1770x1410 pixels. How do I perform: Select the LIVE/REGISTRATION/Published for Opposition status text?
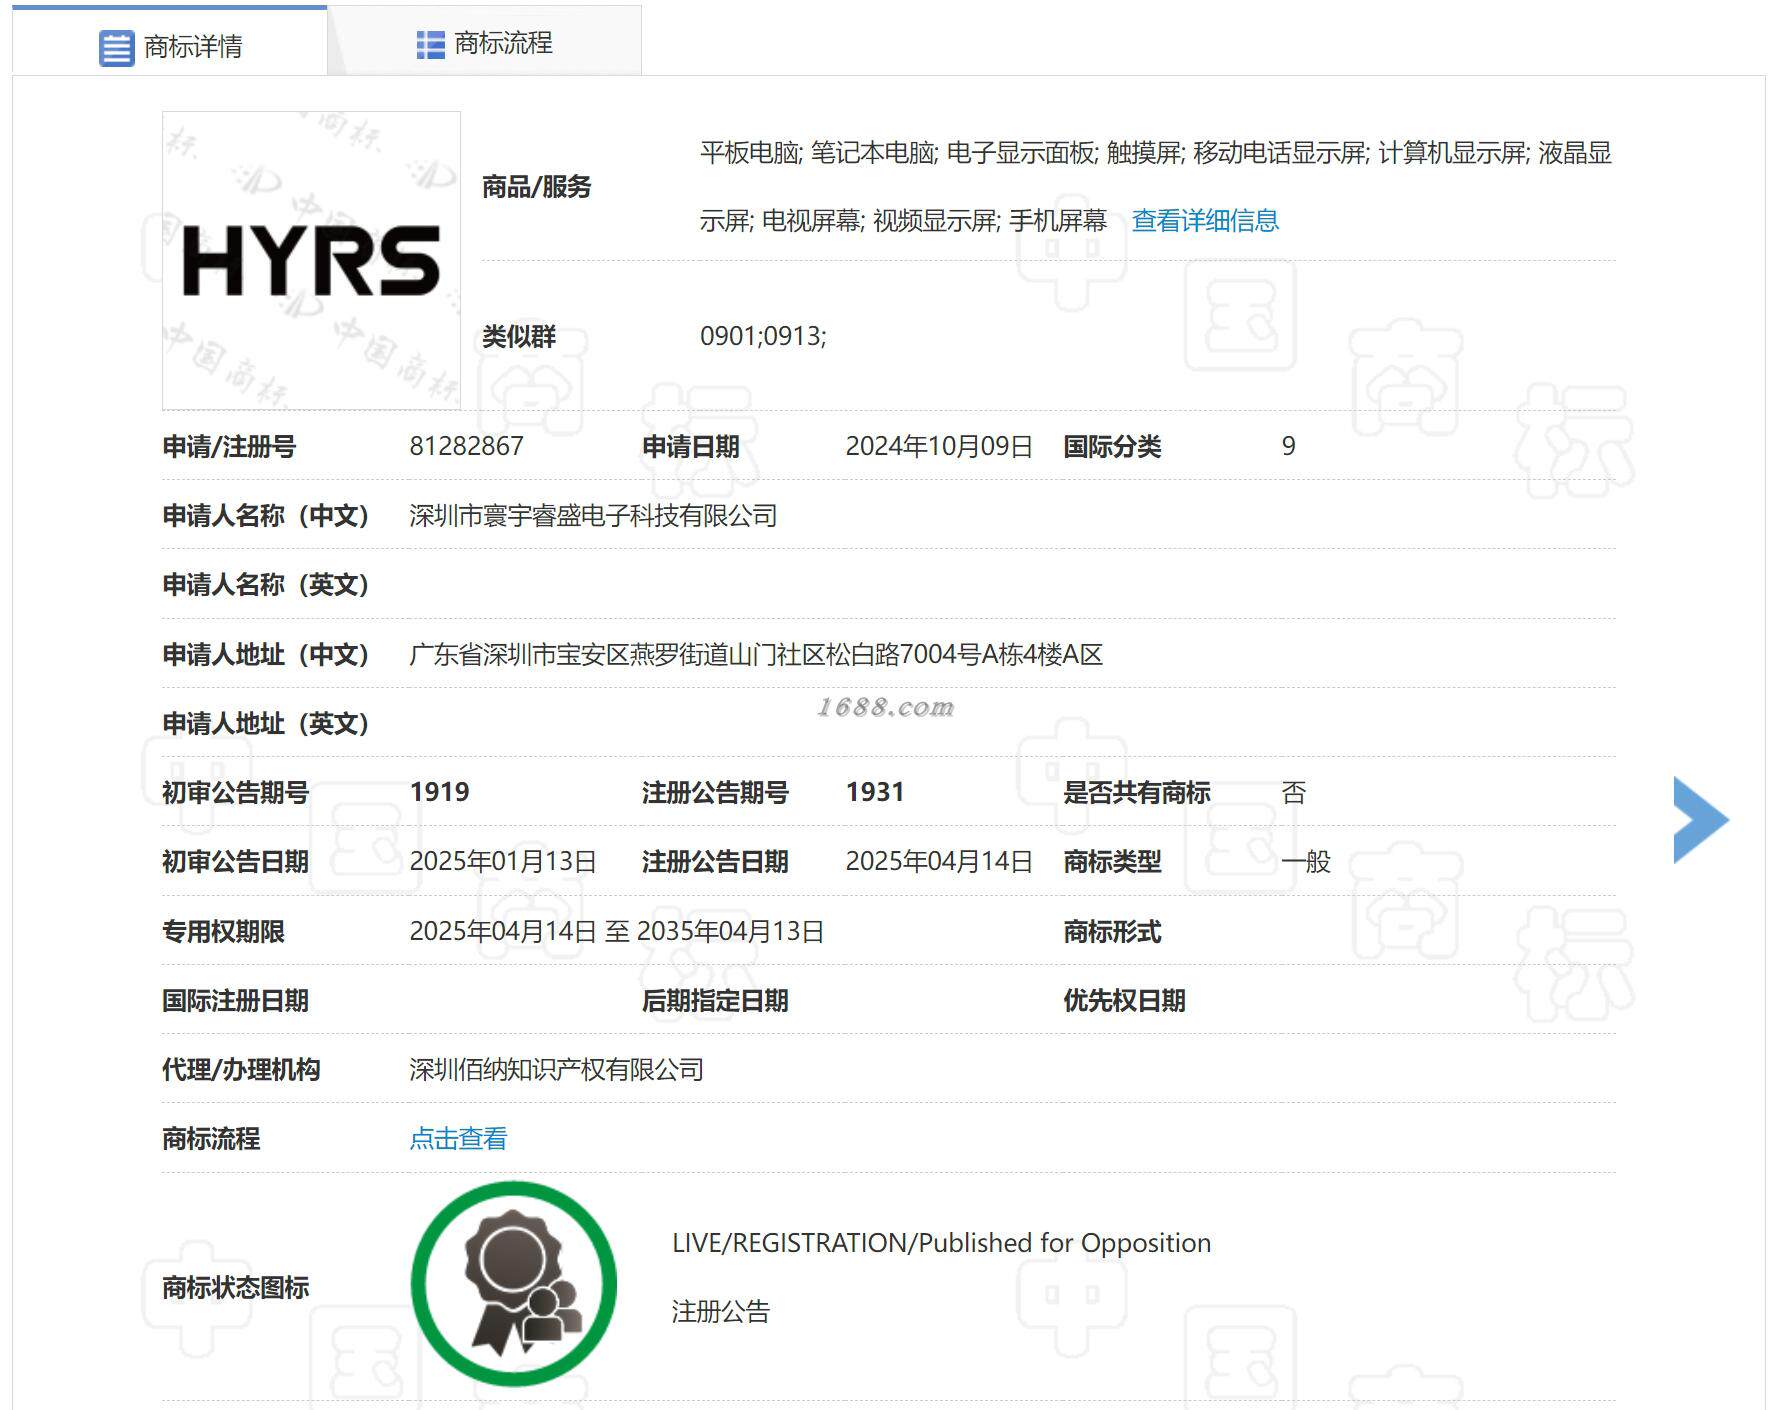coord(941,1243)
